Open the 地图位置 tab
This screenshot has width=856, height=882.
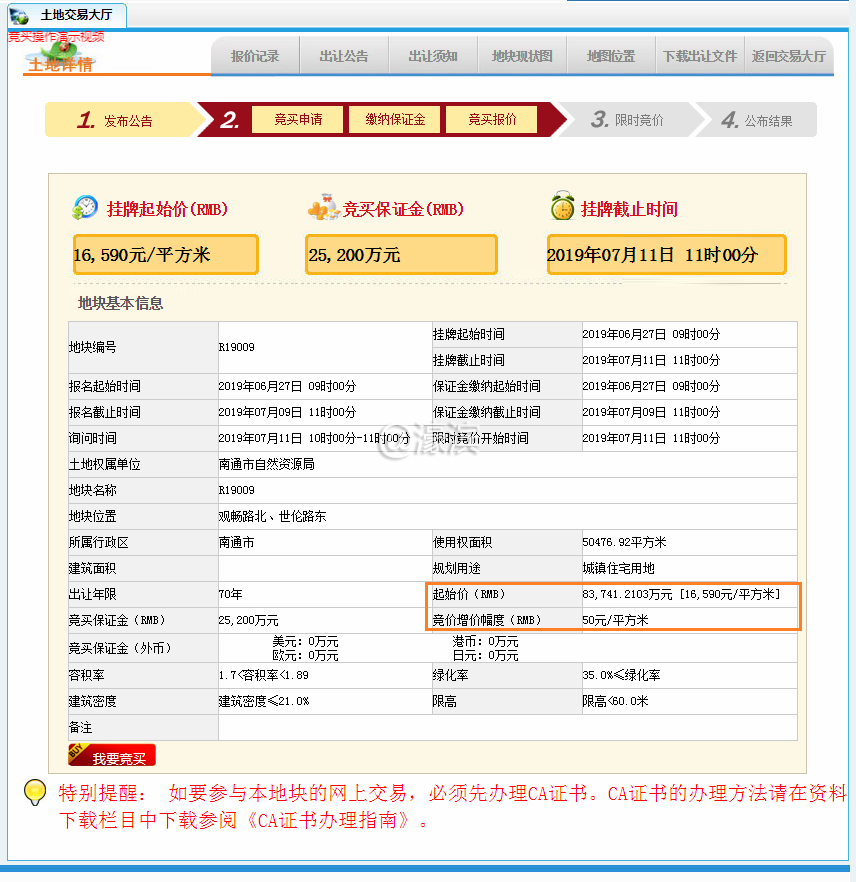pos(611,57)
